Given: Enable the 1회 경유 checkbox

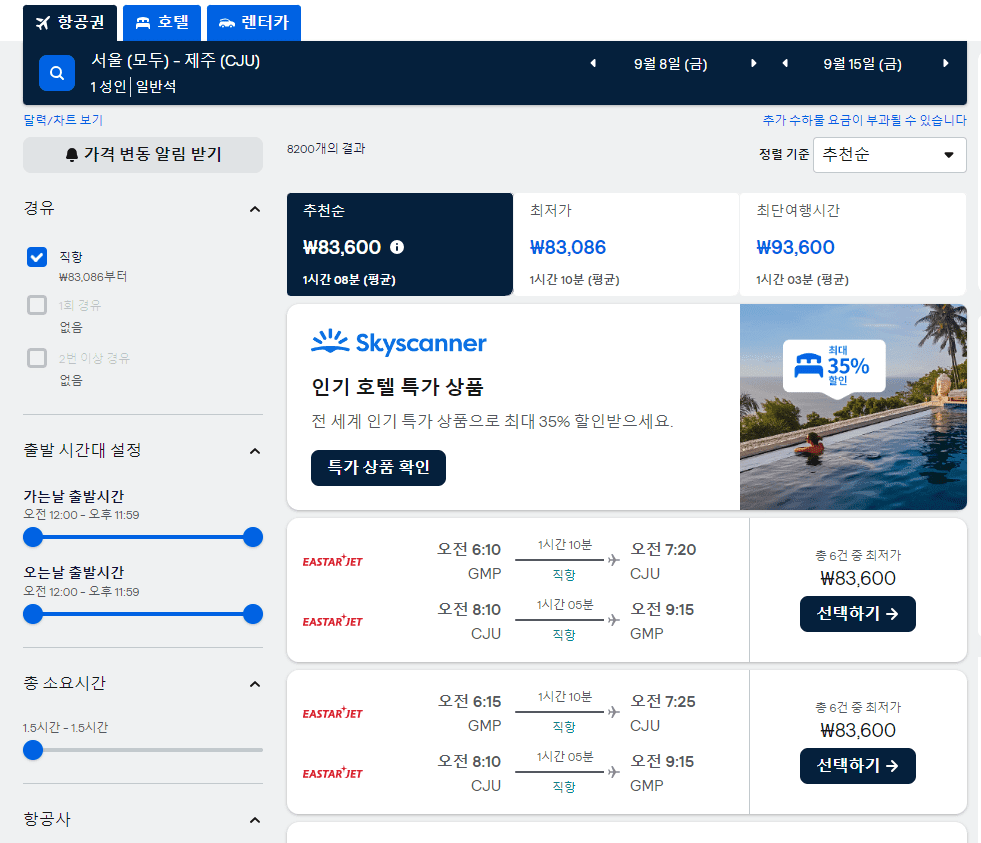Looking at the screenshot, I should 36,305.
